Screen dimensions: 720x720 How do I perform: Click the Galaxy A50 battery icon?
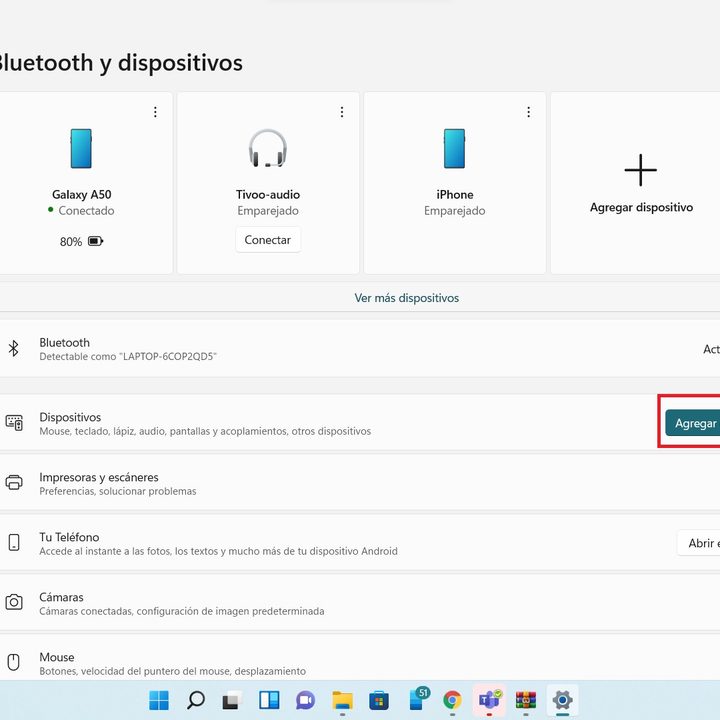tap(96, 241)
